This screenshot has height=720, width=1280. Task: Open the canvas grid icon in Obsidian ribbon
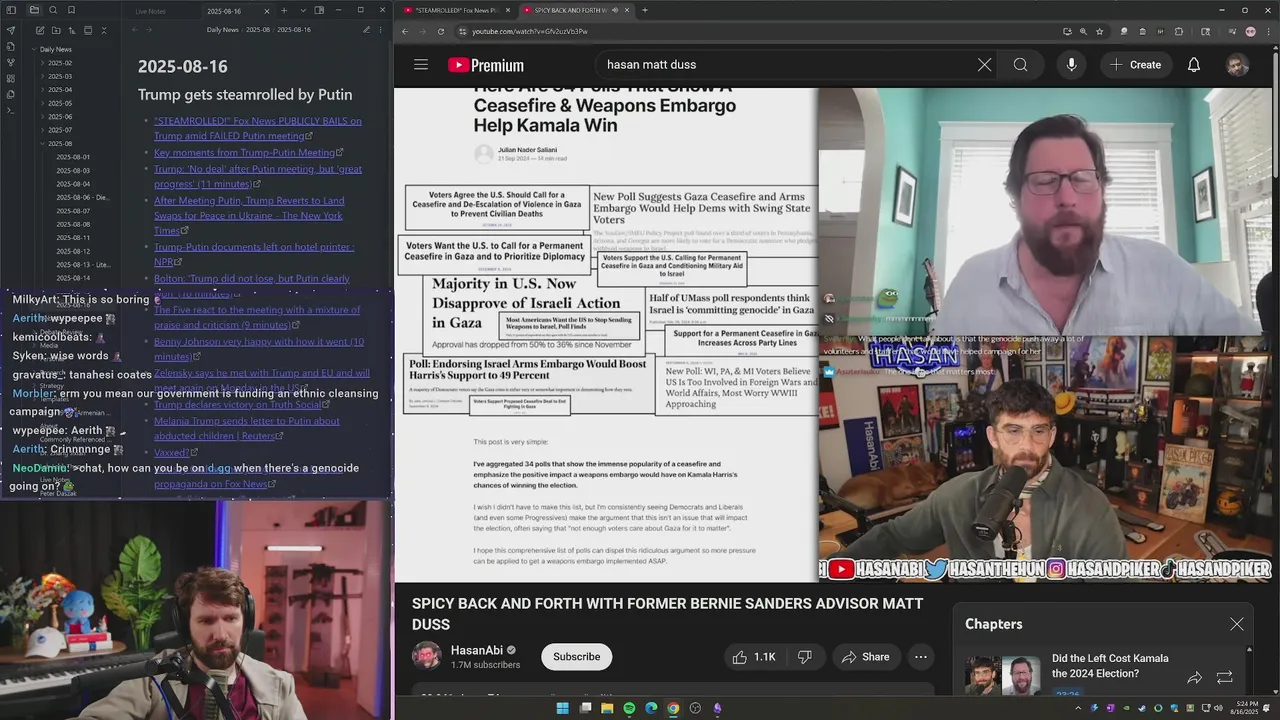11,78
